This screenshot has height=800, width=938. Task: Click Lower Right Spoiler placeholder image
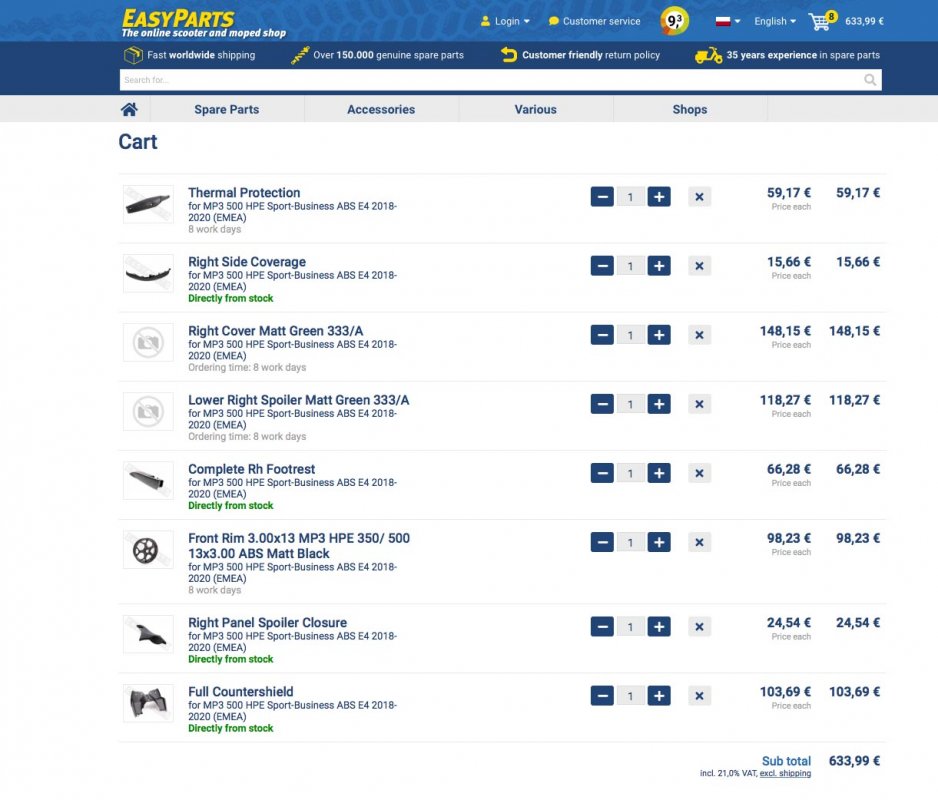click(x=148, y=412)
